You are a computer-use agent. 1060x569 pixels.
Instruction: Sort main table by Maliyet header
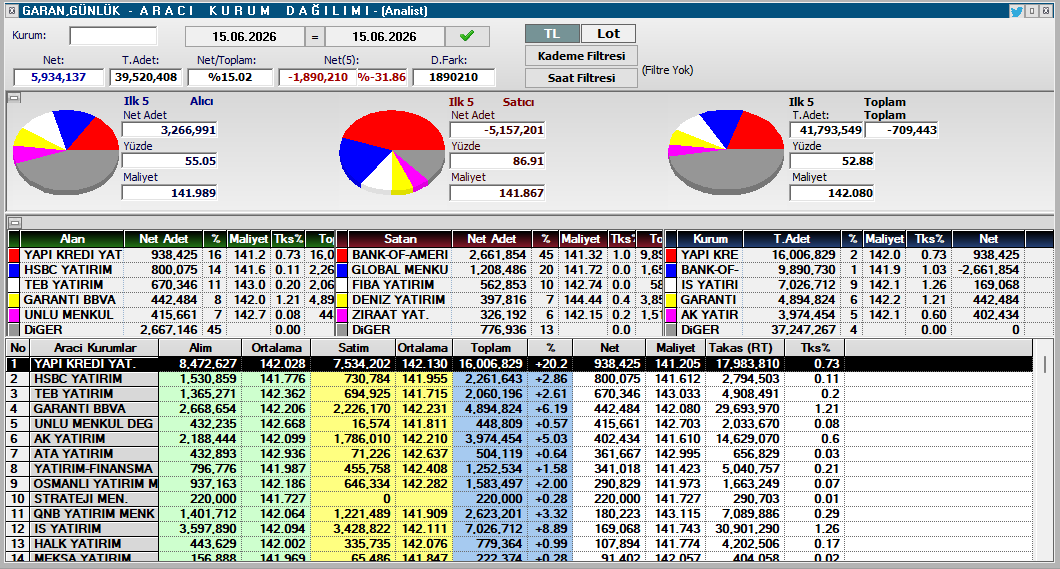675,347
